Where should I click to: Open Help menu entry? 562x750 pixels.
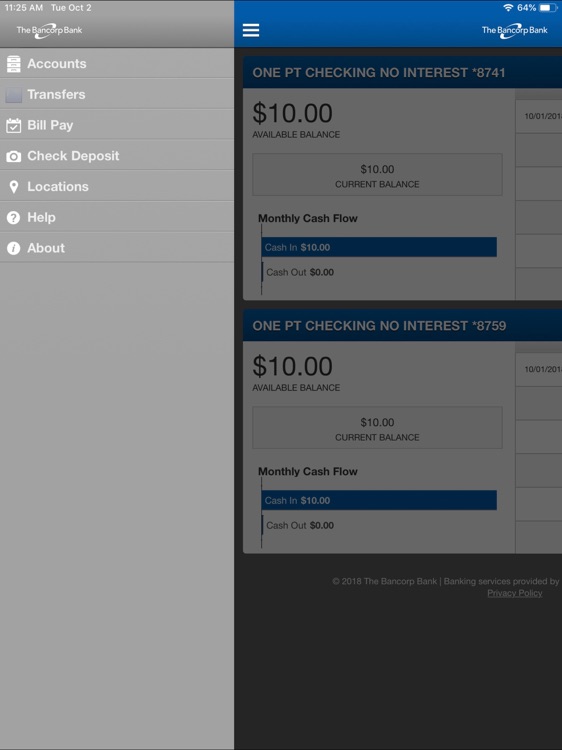[117, 217]
